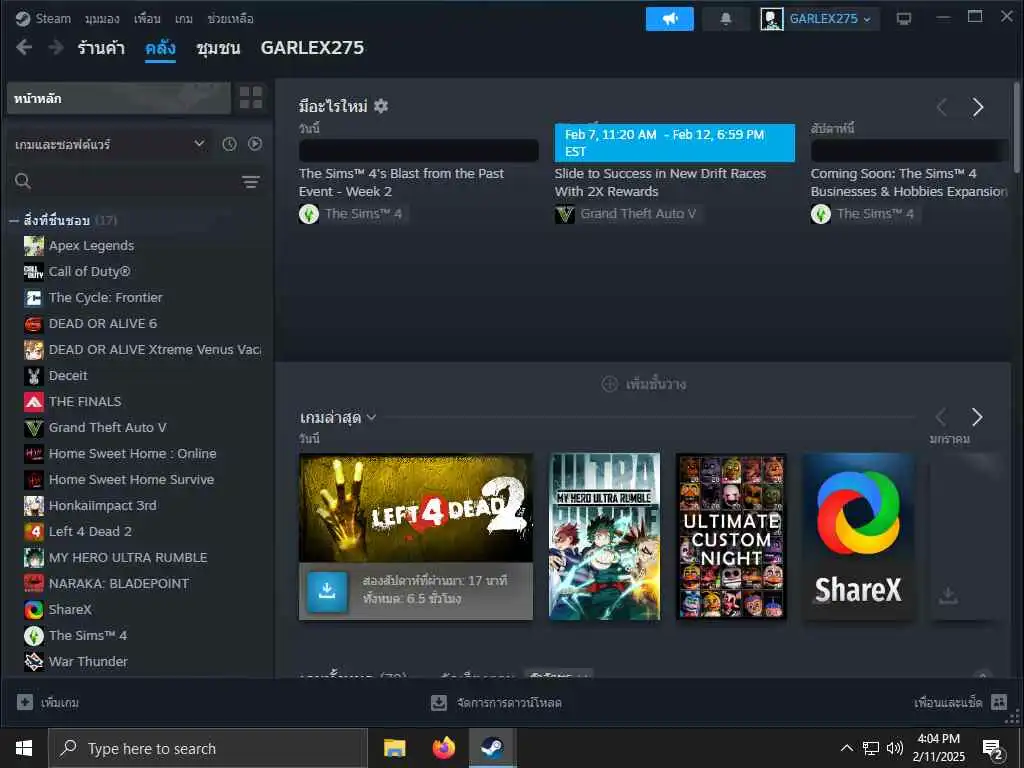
Task: Open library advanced filter options icon
Action: 251,182
